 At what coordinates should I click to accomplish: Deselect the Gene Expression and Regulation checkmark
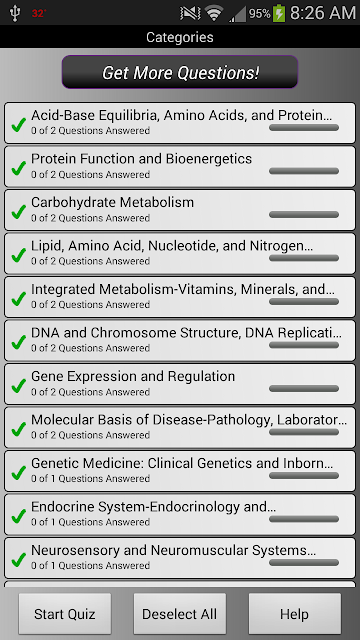(18, 386)
